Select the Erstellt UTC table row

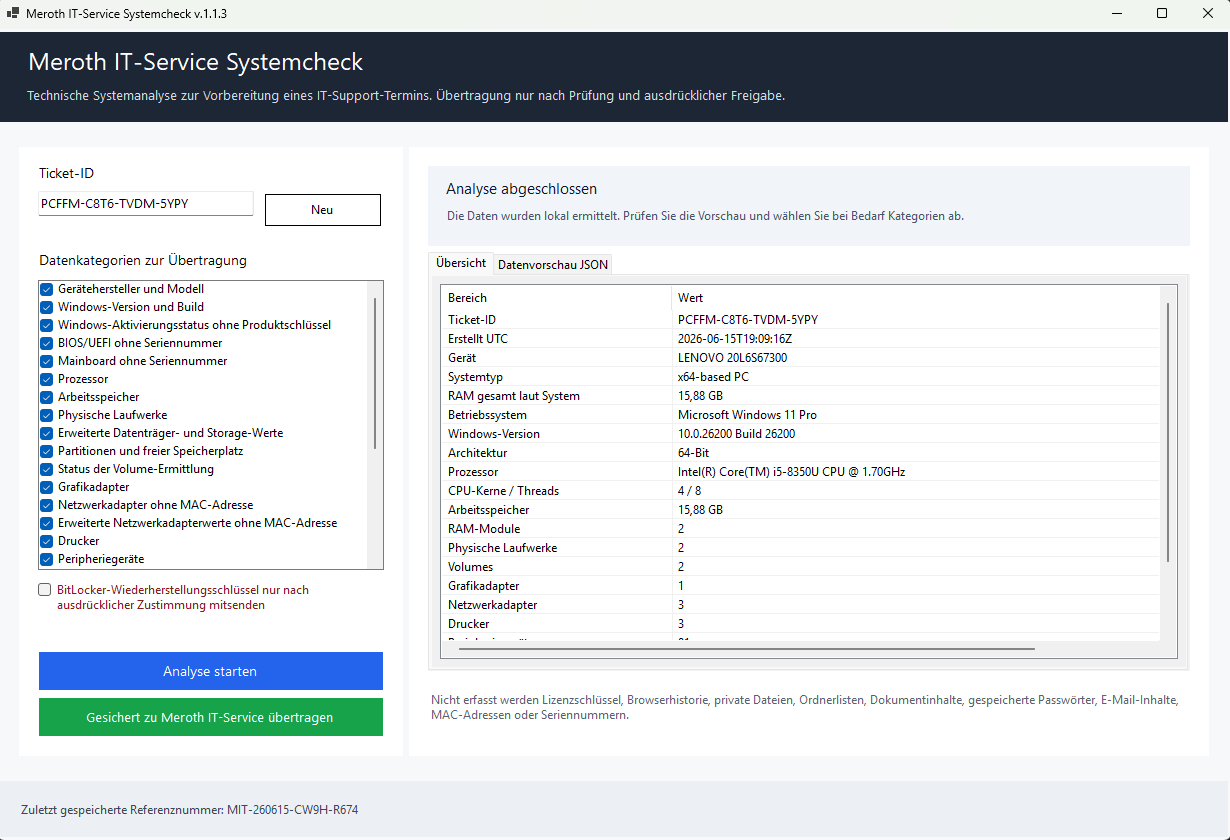point(801,339)
